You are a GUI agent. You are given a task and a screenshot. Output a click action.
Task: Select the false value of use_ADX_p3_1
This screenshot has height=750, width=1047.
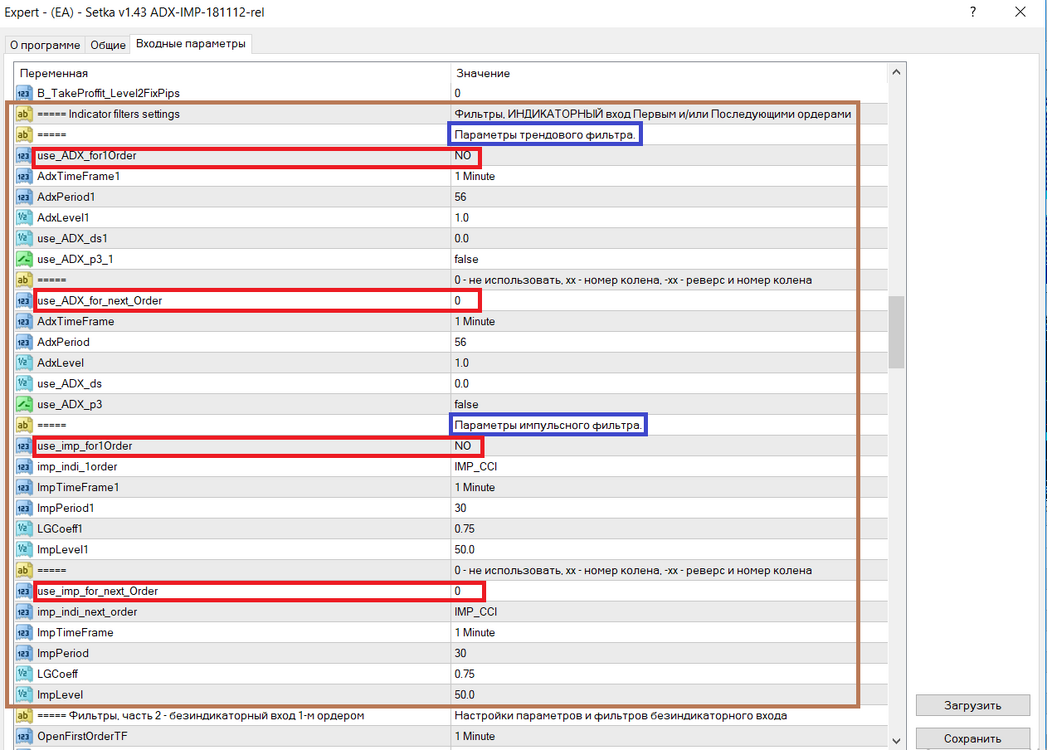tap(466, 259)
